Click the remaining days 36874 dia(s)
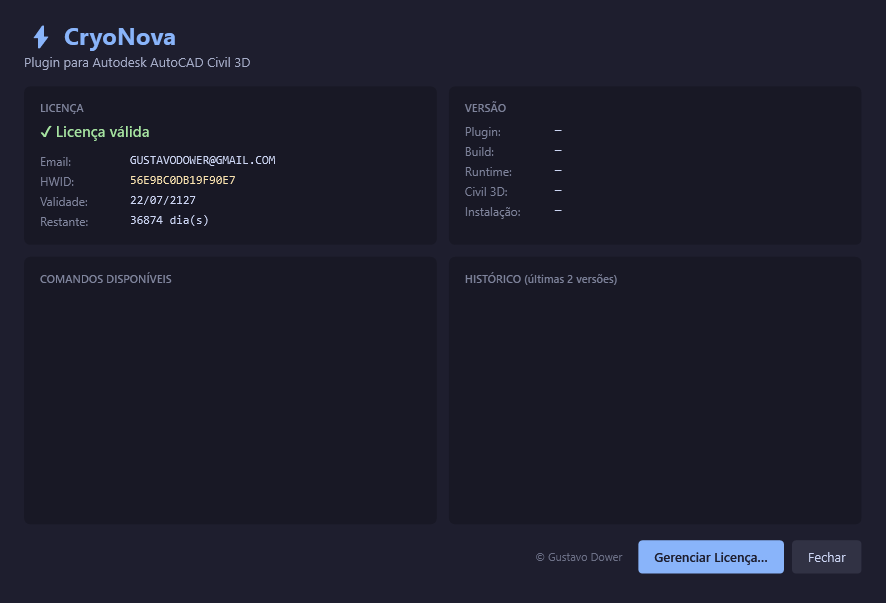Viewport: 886px width, 603px height. click(x=169, y=220)
